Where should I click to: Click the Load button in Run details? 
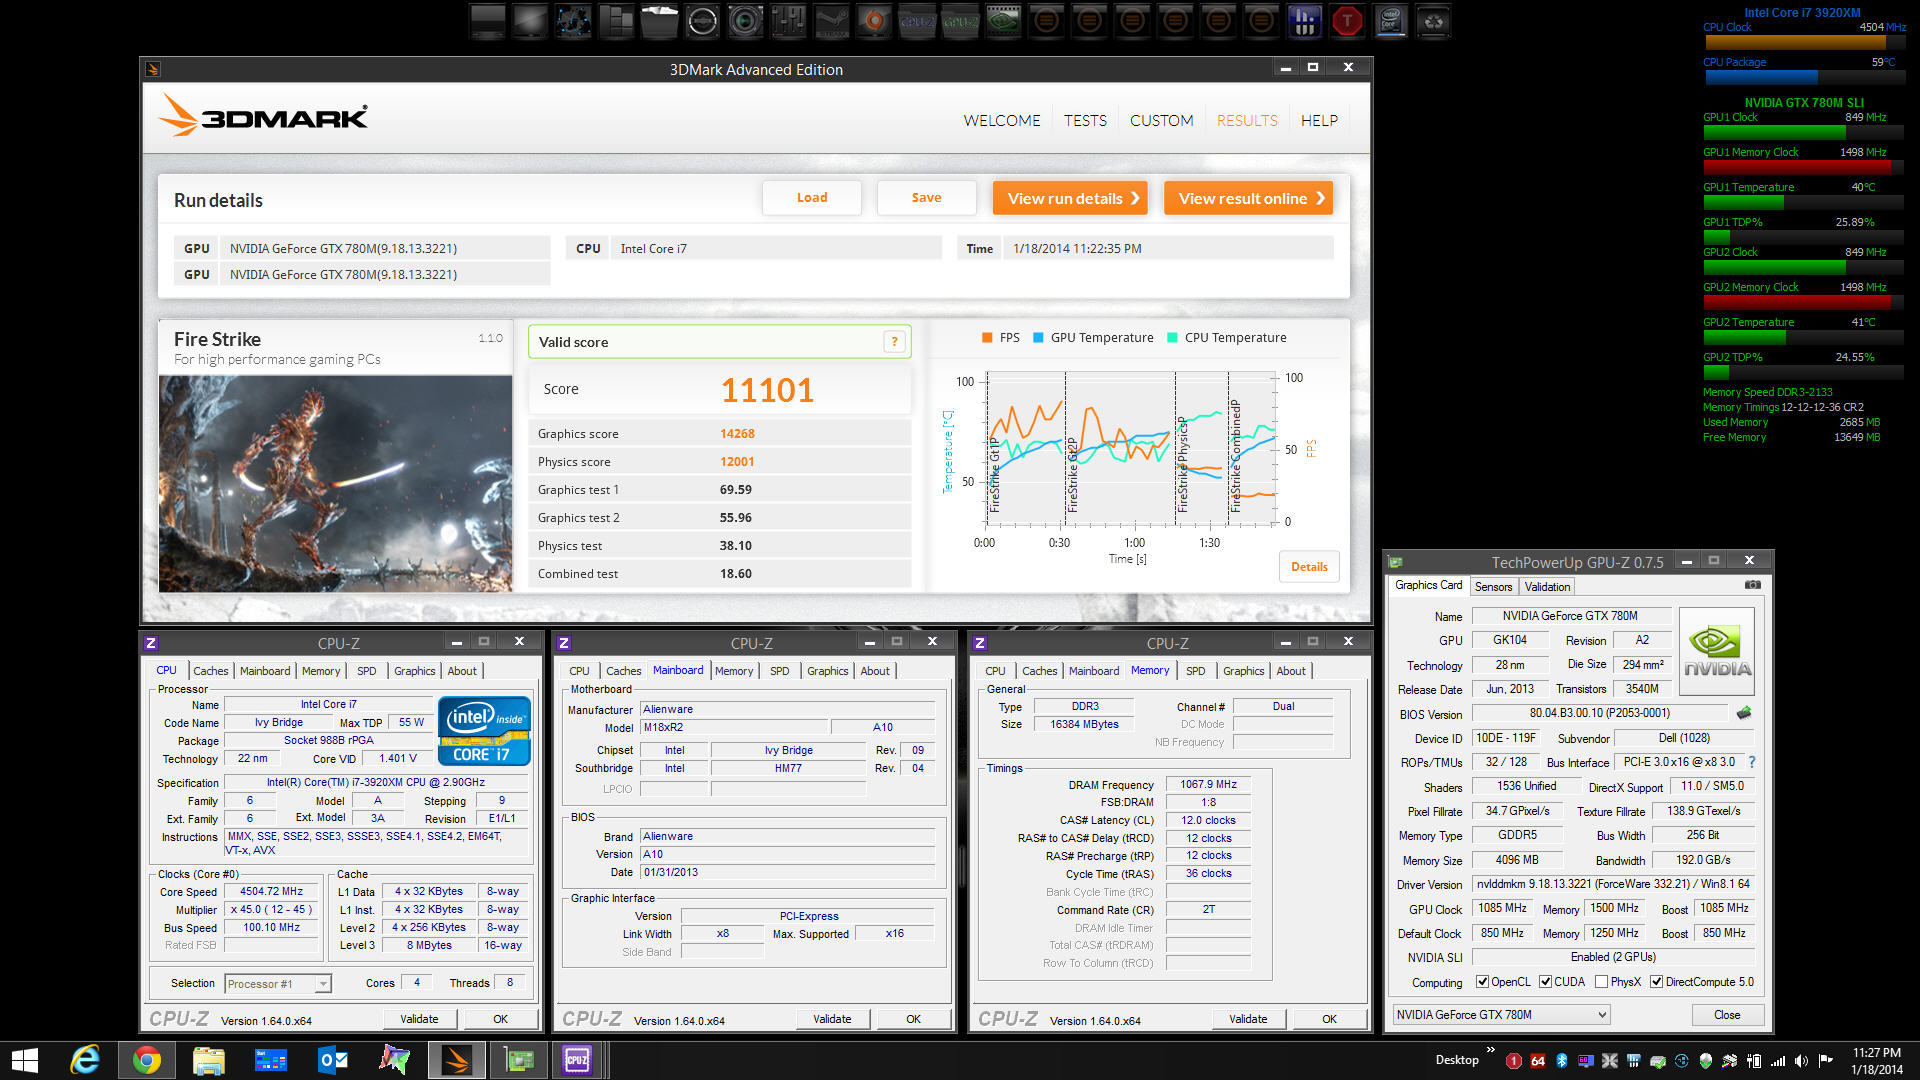click(x=811, y=198)
